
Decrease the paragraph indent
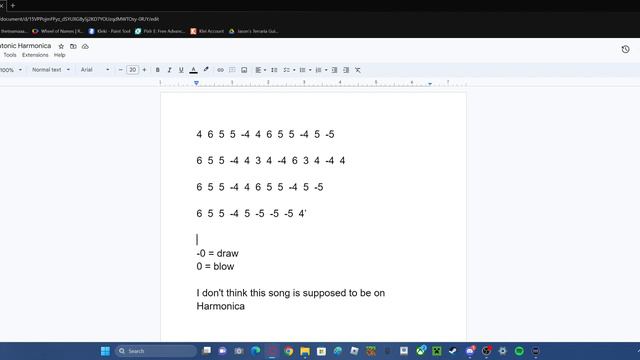tap(334, 70)
